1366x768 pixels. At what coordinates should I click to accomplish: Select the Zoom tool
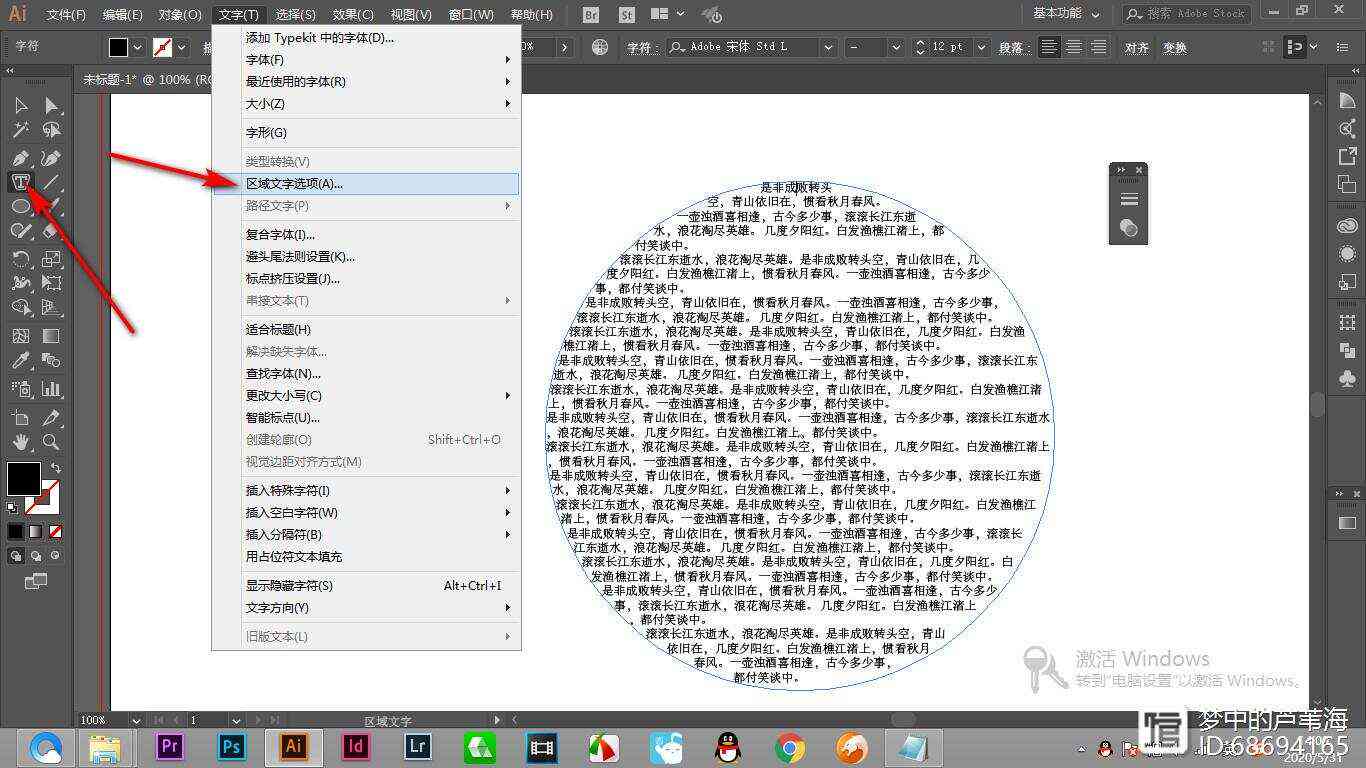click(51, 441)
